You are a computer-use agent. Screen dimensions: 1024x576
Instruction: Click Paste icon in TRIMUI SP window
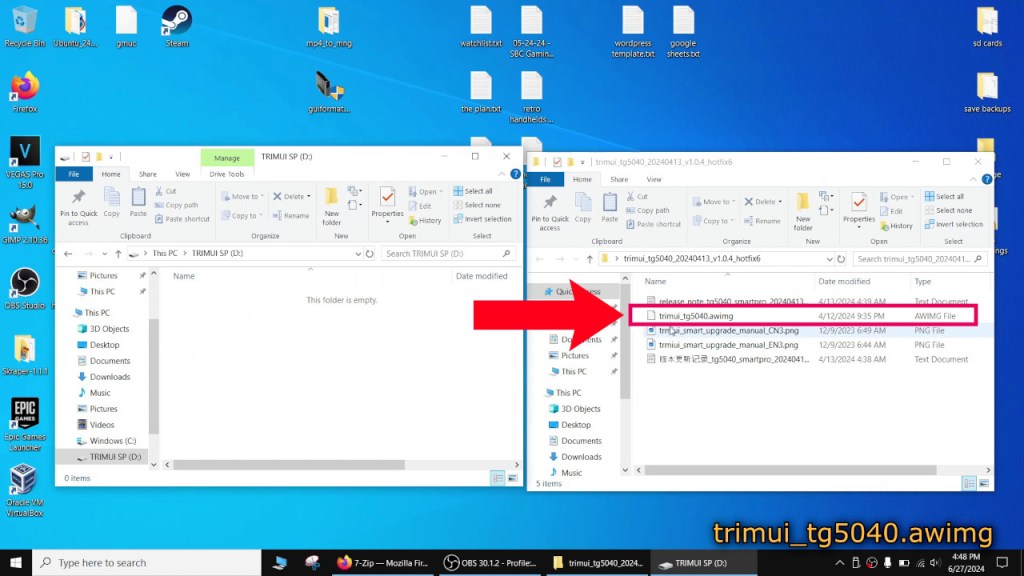pos(138,201)
